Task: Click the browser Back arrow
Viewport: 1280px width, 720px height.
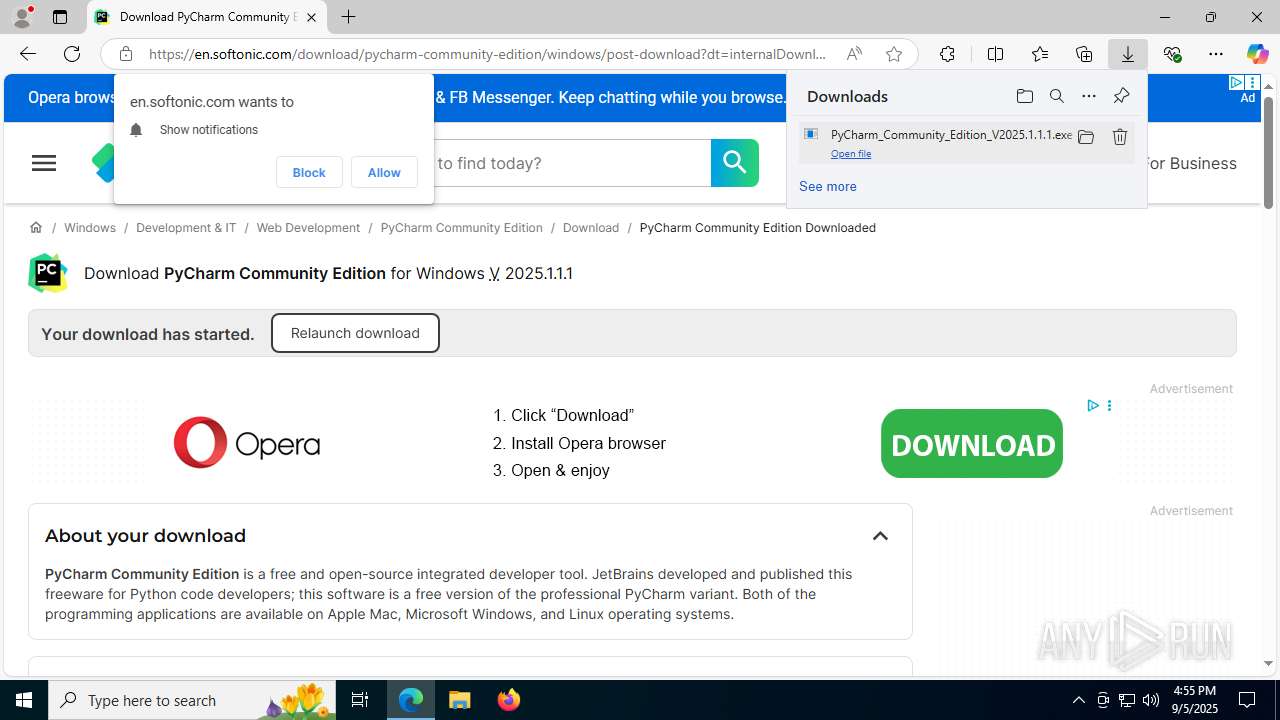Action: (x=27, y=54)
